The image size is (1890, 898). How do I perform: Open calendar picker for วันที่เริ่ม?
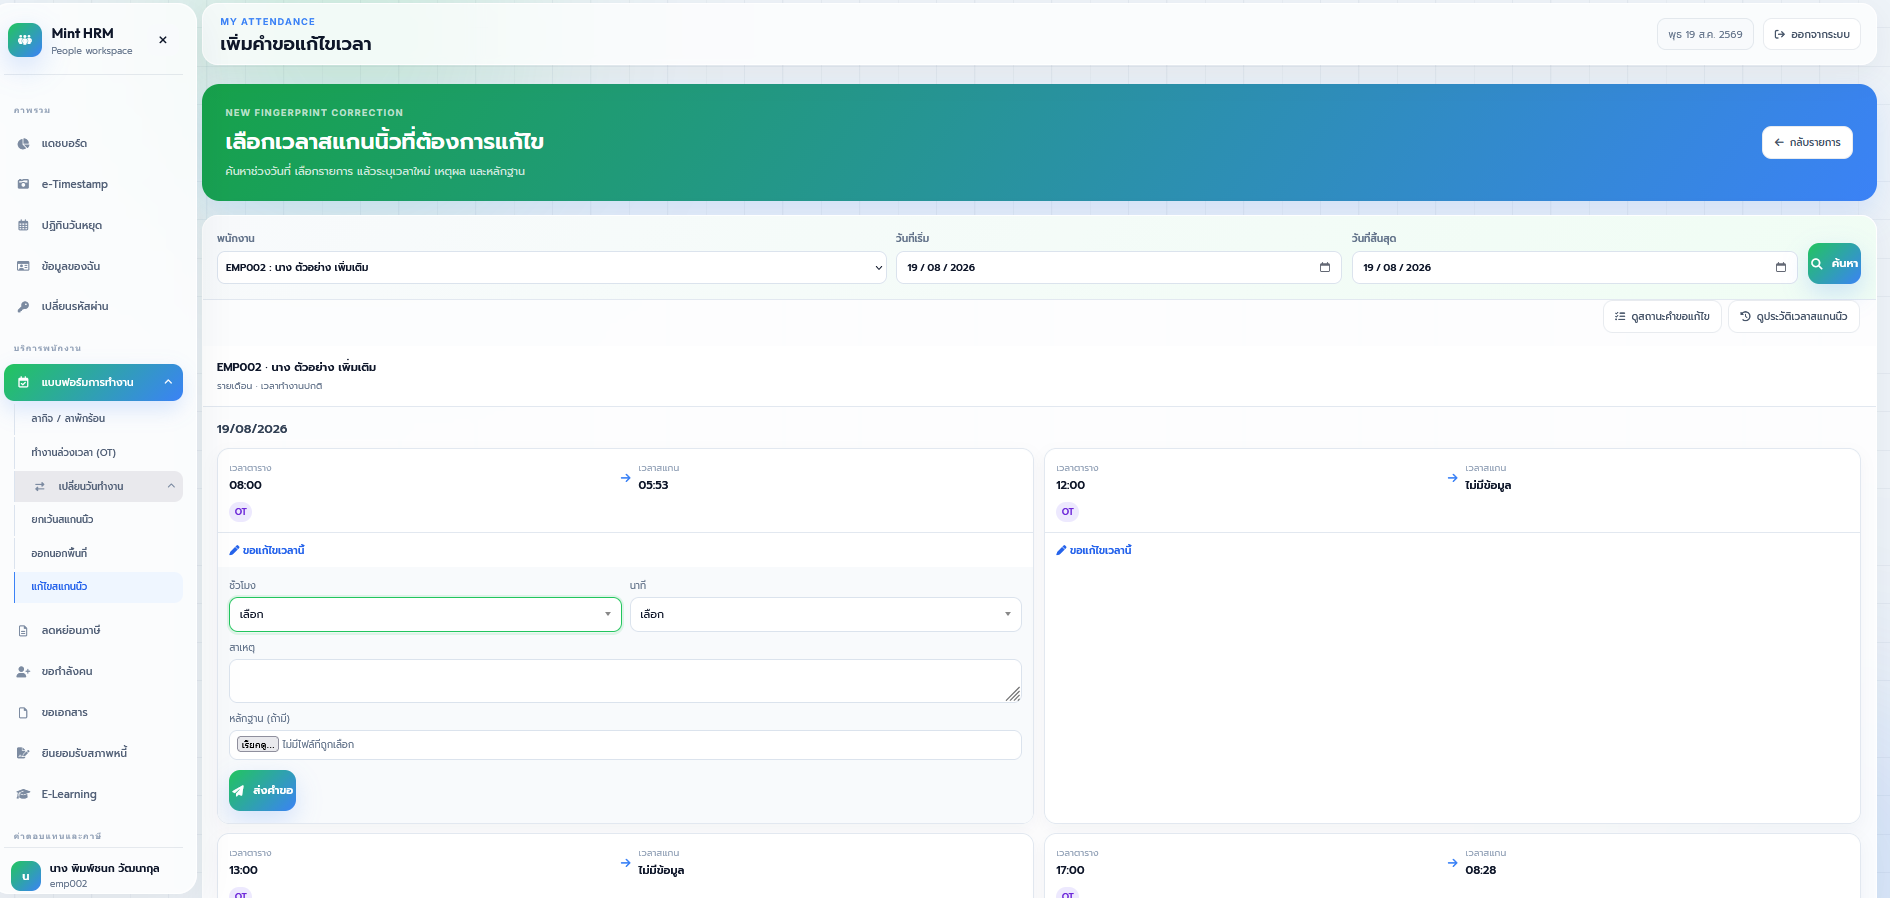click(x=1325, y=267)
